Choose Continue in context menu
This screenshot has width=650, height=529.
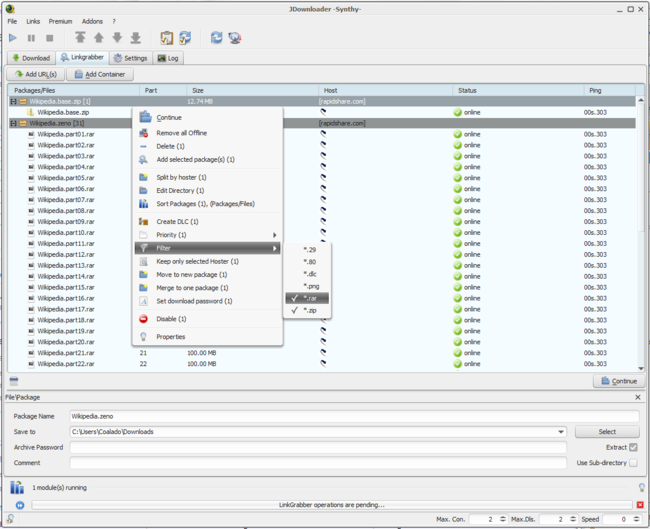[x=207, y=117]
